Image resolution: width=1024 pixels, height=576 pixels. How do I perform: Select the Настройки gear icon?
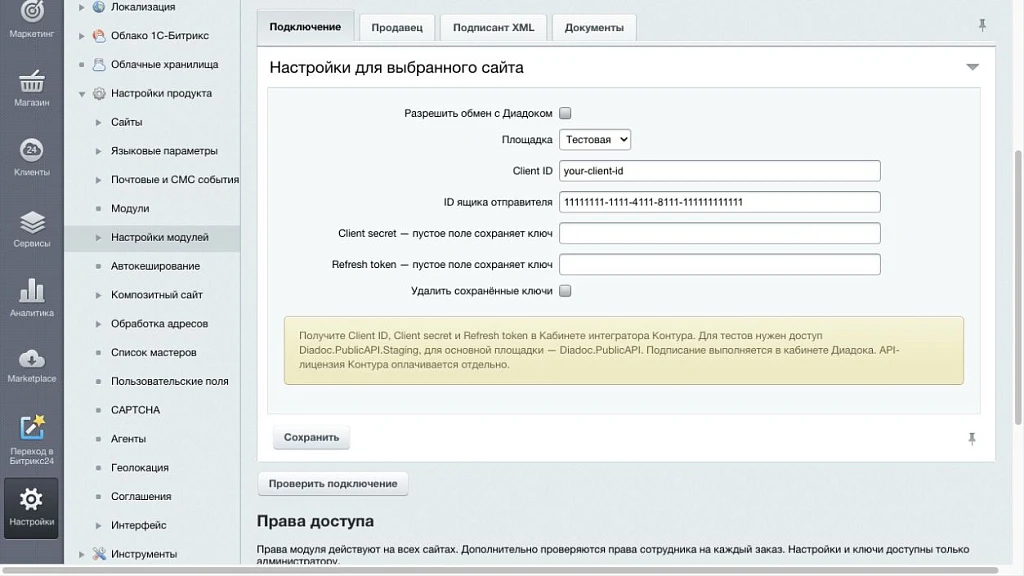31,500
